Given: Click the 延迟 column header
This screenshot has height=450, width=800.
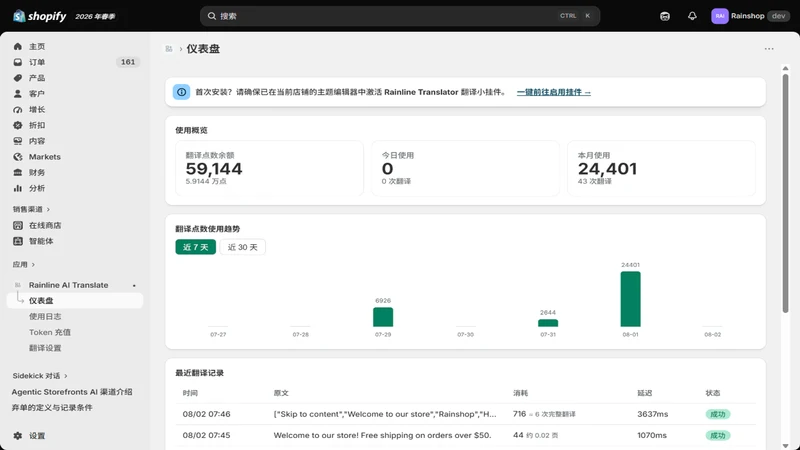Looking at the screenshot, I should coord(644,393).
